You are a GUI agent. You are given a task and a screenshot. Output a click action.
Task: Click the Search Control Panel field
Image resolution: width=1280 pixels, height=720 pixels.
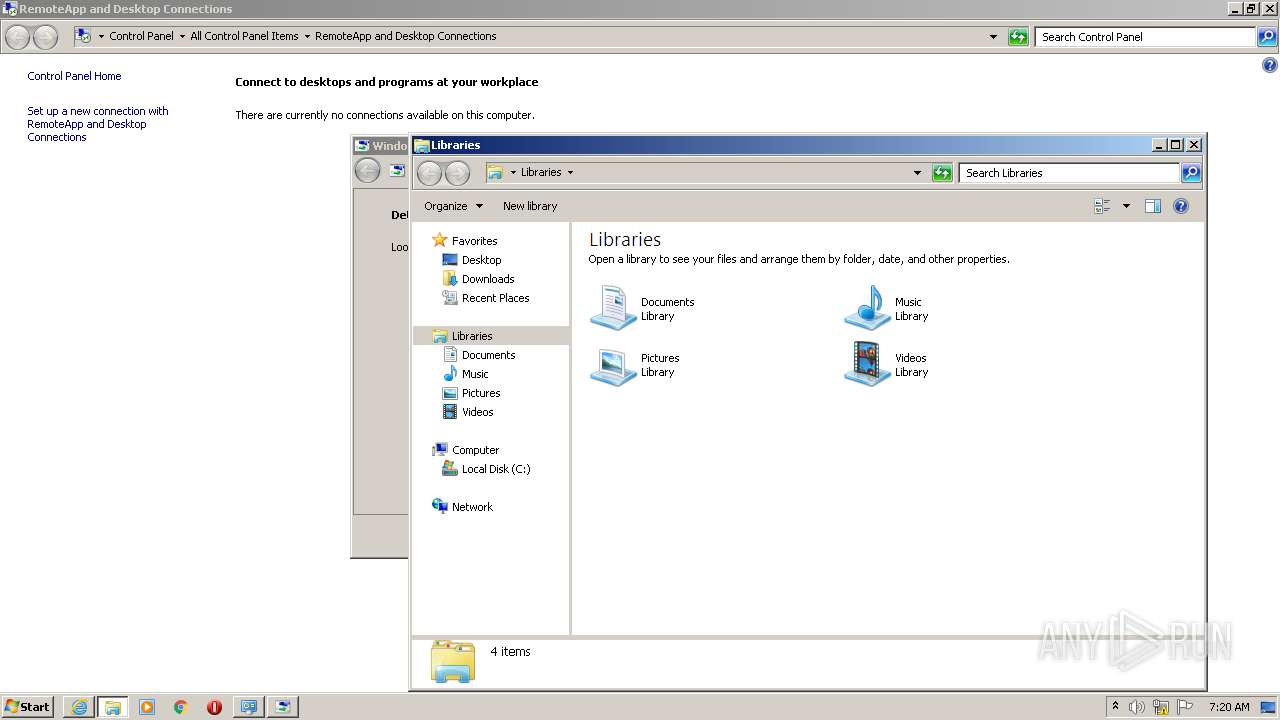(1145, 37)
